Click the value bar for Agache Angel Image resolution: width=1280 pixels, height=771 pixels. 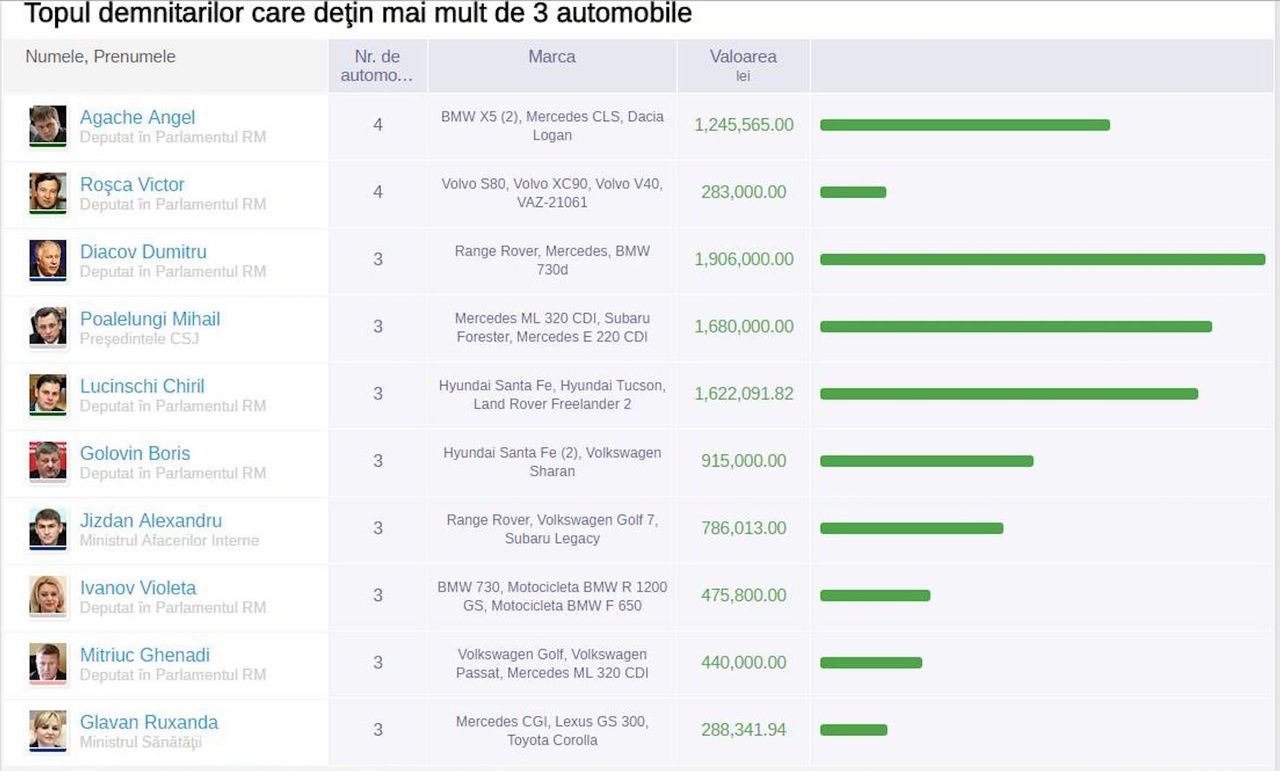pyautogui.click(x=965, y=125)
